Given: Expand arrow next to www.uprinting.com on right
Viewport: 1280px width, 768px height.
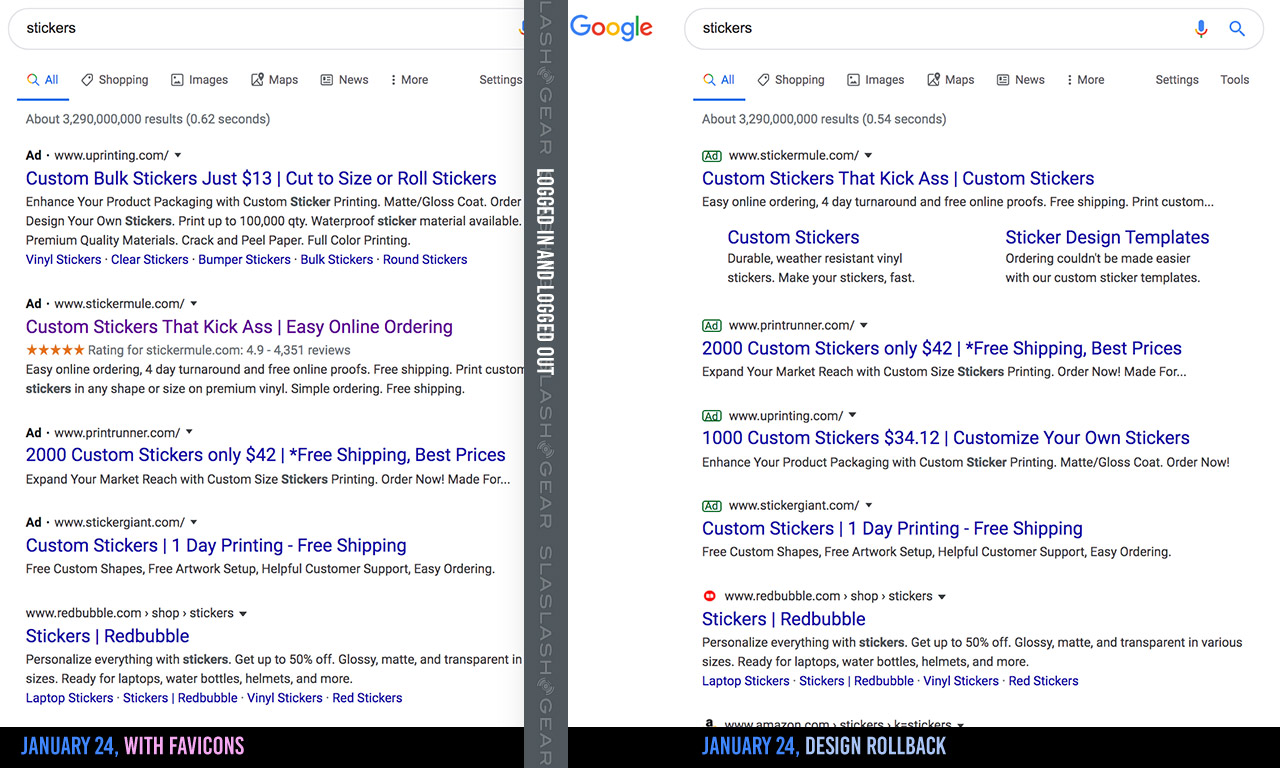Looking at the screenshot, I should (852, 416).
